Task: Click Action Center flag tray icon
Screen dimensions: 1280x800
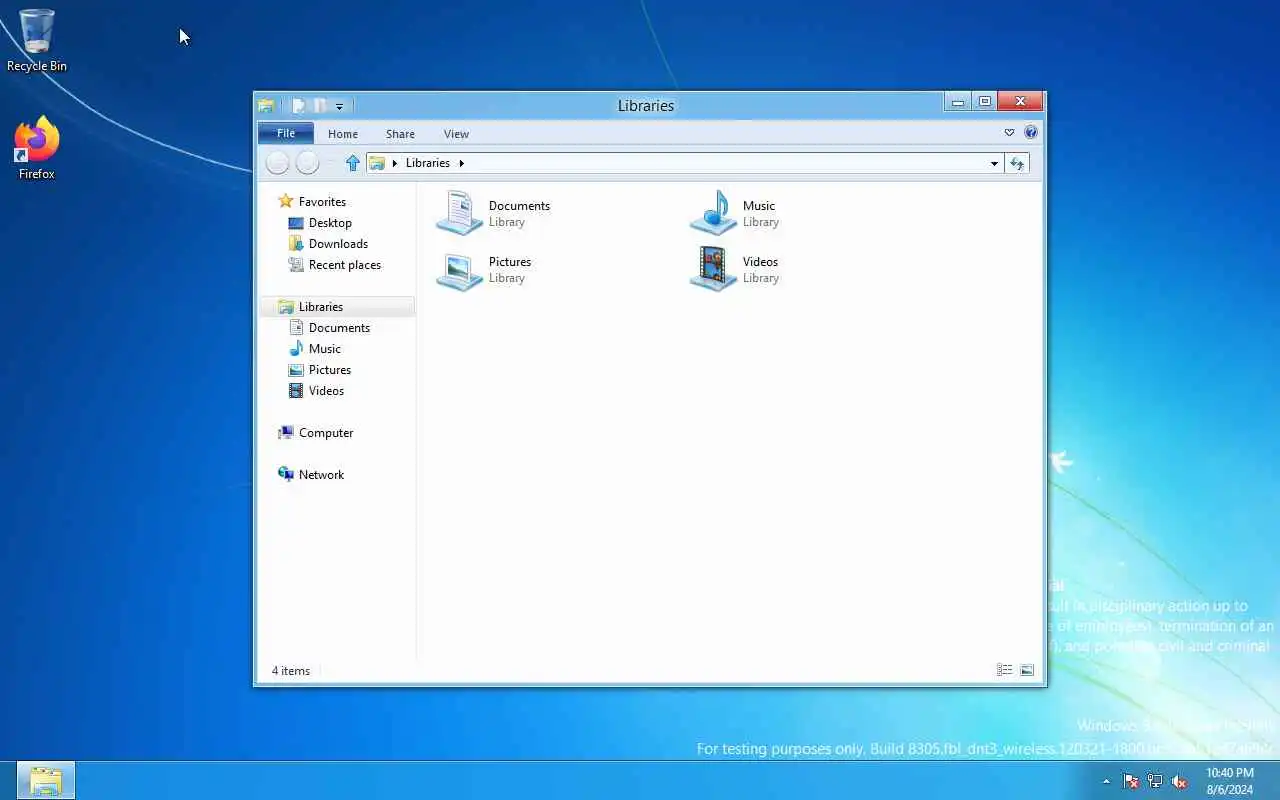Action: (1131, 781)
